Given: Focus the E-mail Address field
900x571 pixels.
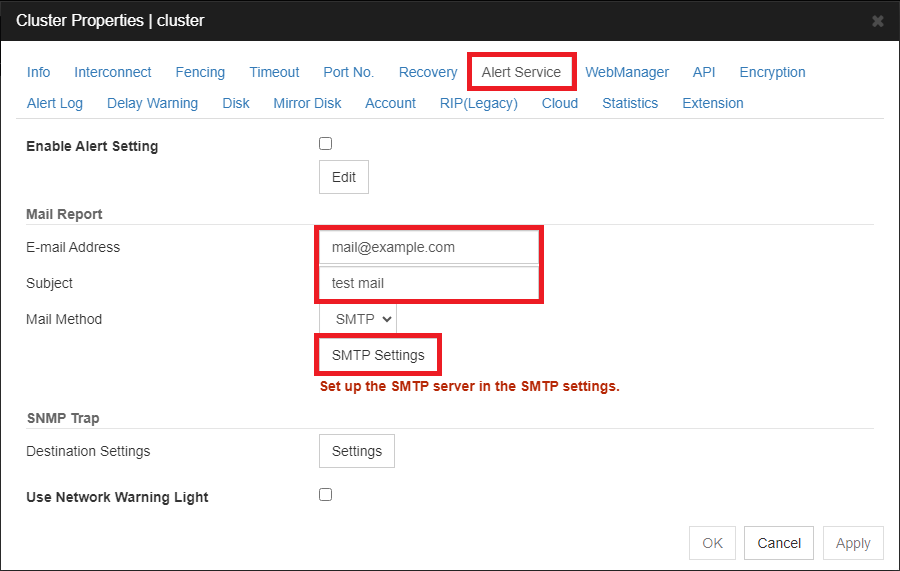Looking at the screenshot, I should tap(429, 247).
